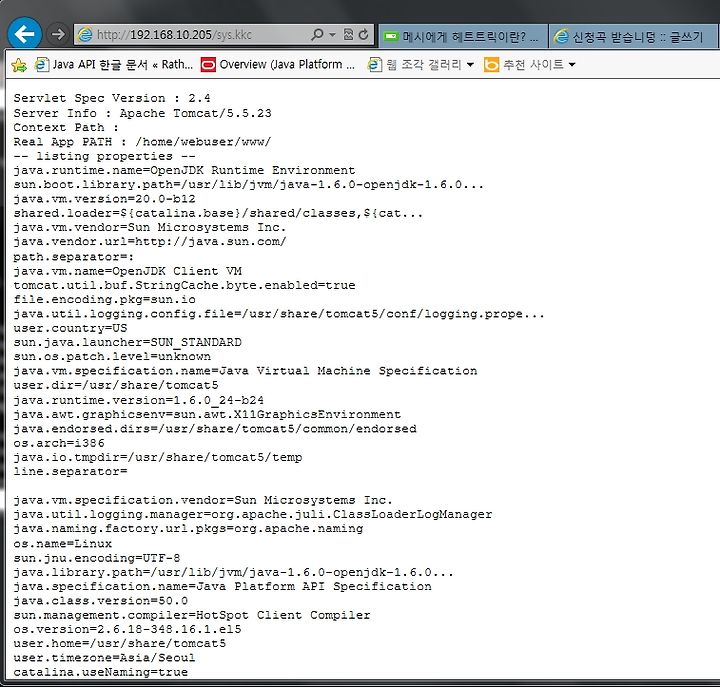Click 'java.io.tmpdir=/usr/share/tomcat5/temp' text
The image size is (720, 687).
pos(158,457)
